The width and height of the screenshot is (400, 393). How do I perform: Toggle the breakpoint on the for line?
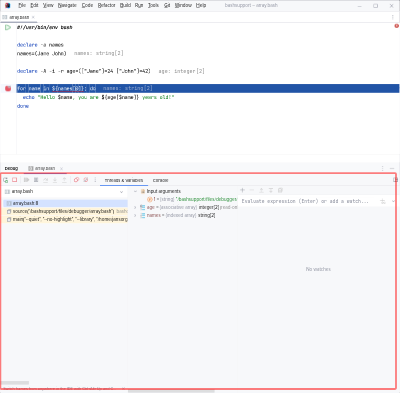(x=8, y=88)
